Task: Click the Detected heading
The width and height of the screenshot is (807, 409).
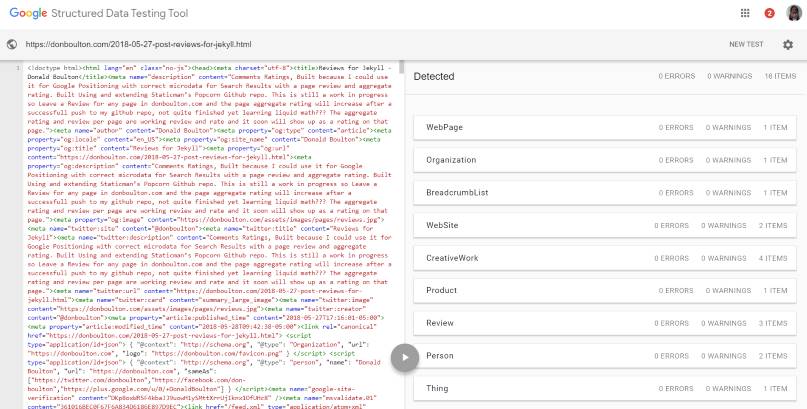Action: (x=434, y=76)
